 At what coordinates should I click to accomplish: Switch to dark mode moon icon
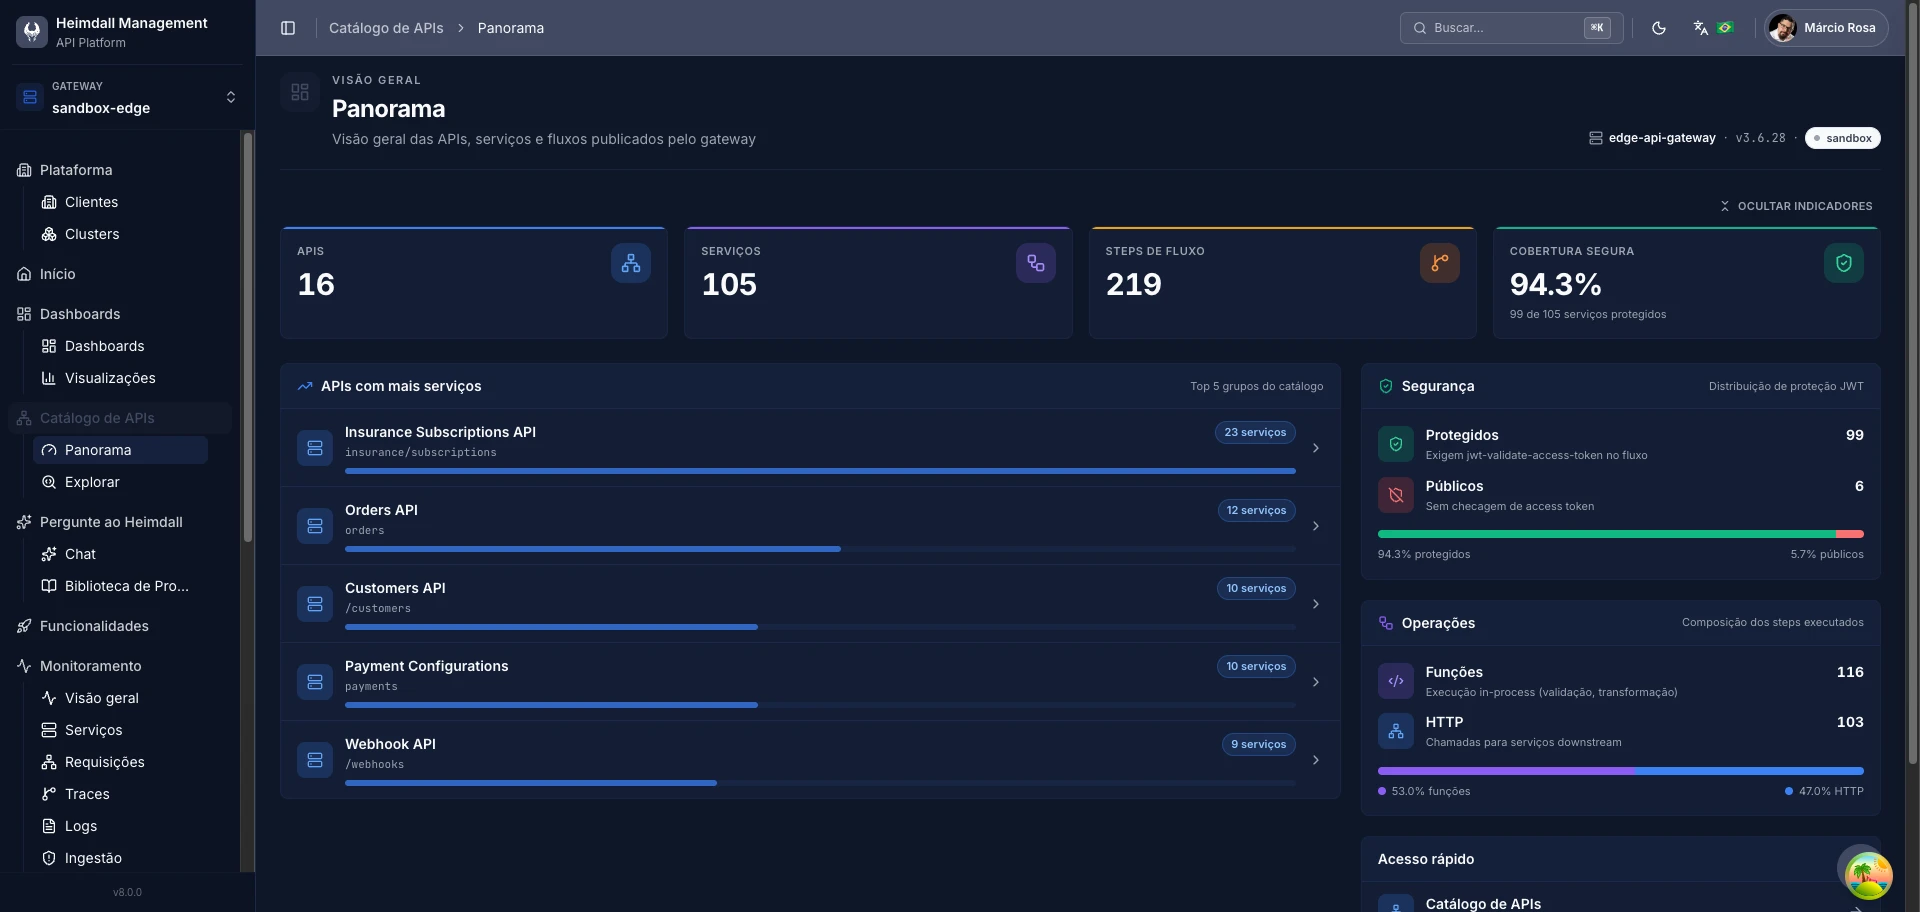(1659, 28)
